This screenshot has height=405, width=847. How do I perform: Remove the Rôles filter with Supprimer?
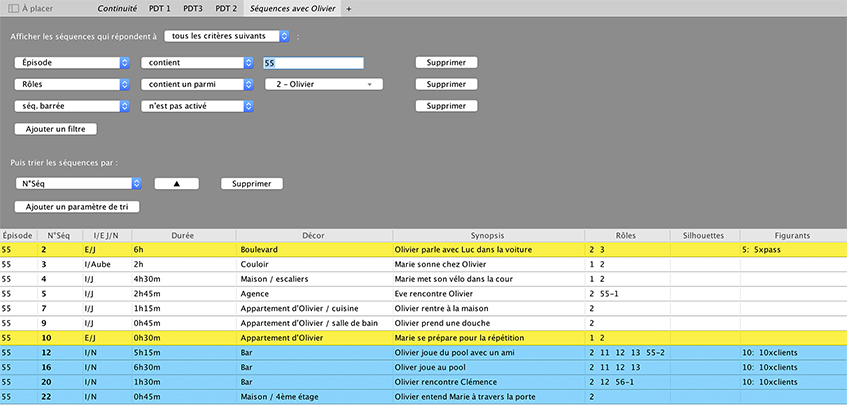coord(446,84)
